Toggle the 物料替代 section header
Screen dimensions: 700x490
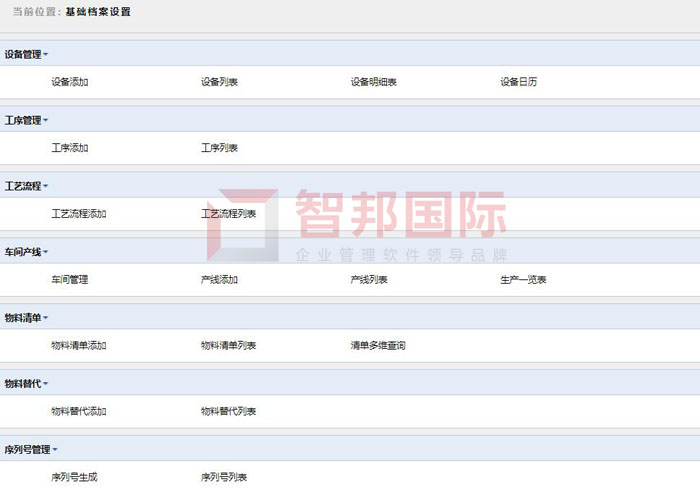(x=26, y=384)
